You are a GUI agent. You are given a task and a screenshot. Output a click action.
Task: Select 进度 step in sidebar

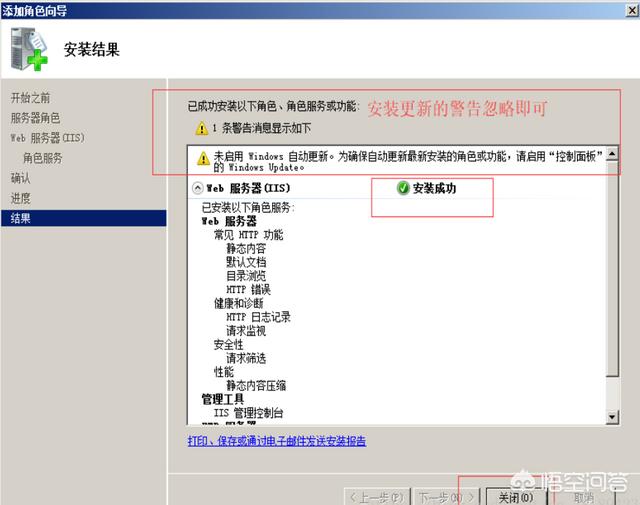(20, 198)
